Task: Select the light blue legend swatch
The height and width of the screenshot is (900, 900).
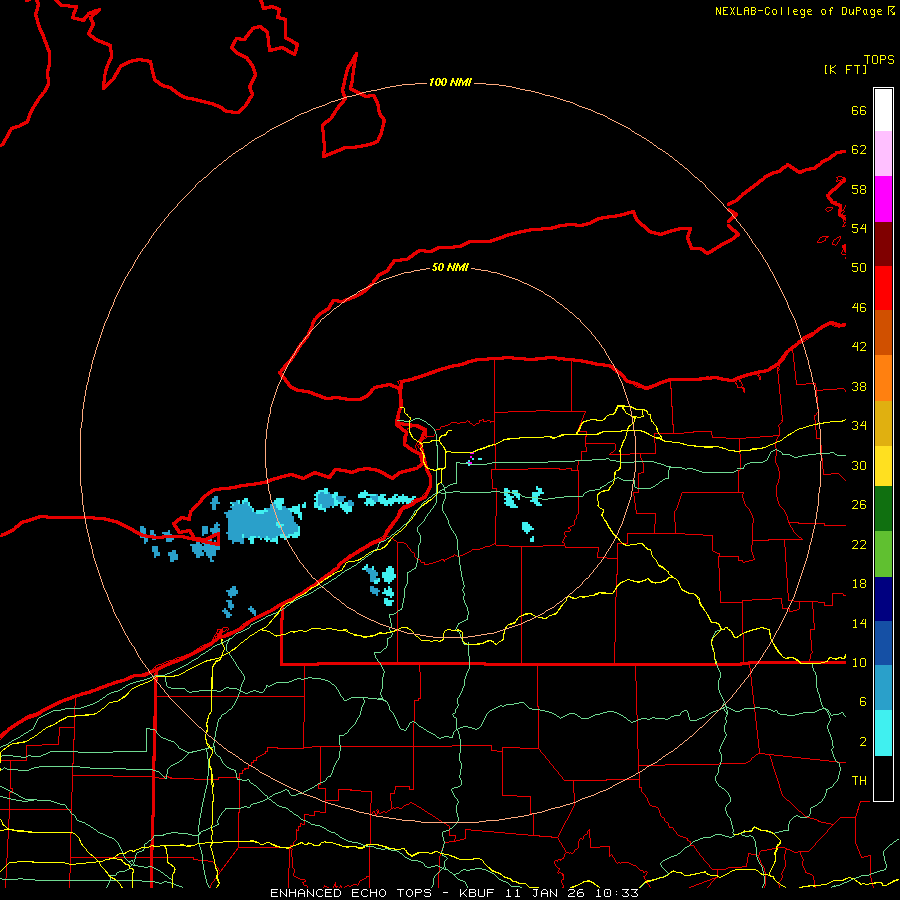Action: (x=883, y=688)
